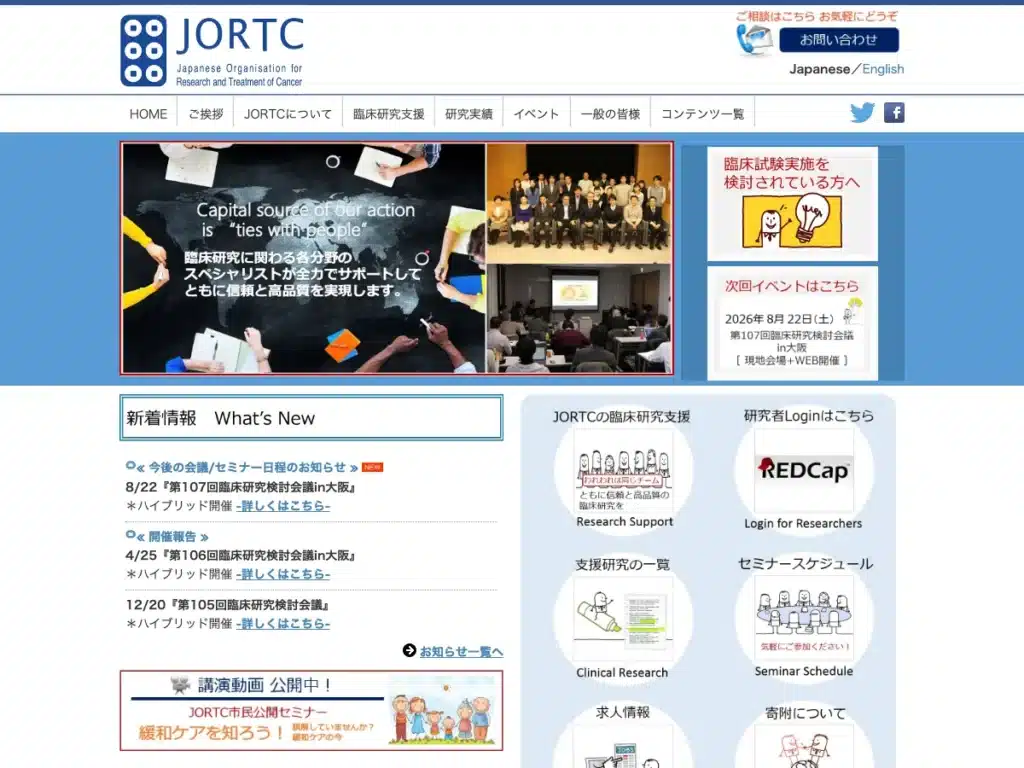Open 臨床研究支援 menu item
Image resolution: width=1024 pixels, height=768 pixels.
[x=389, y=114]
